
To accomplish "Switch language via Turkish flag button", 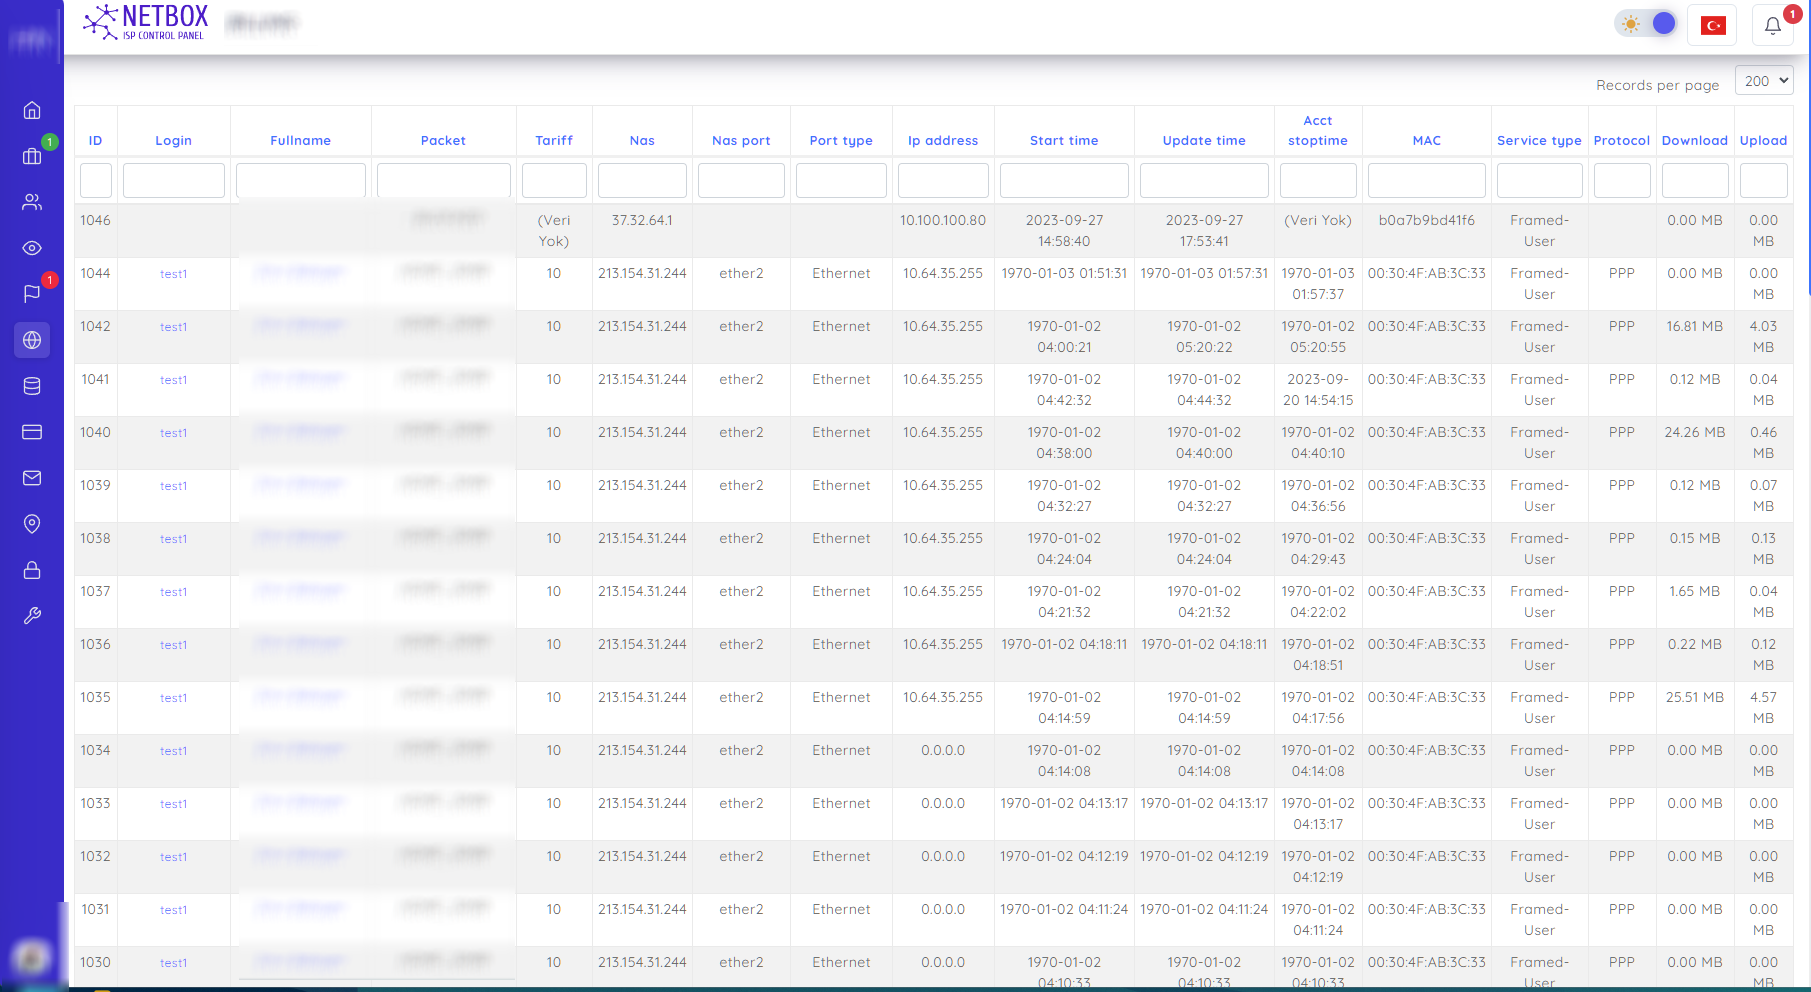I will pos(1712,25).
